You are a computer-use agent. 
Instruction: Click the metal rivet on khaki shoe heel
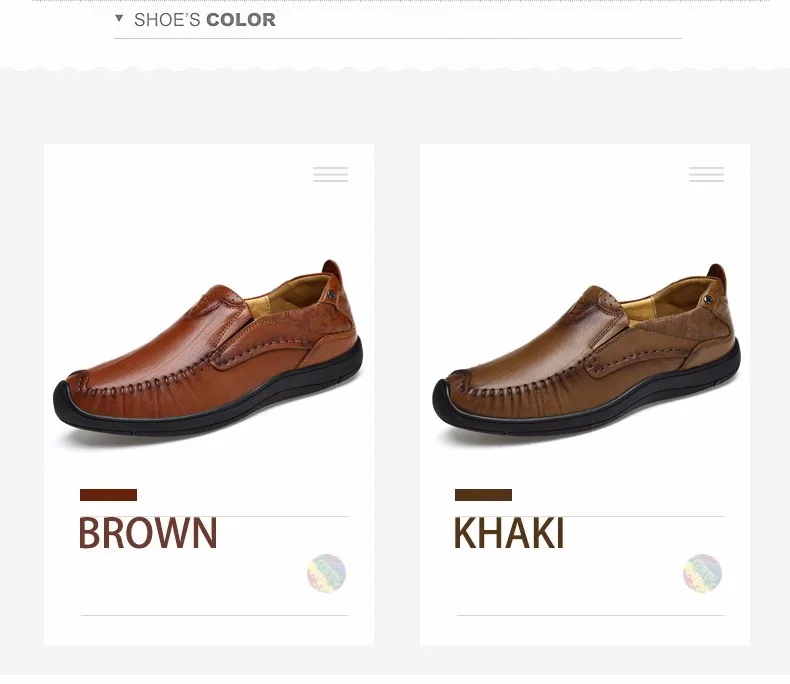pos(708,300)
